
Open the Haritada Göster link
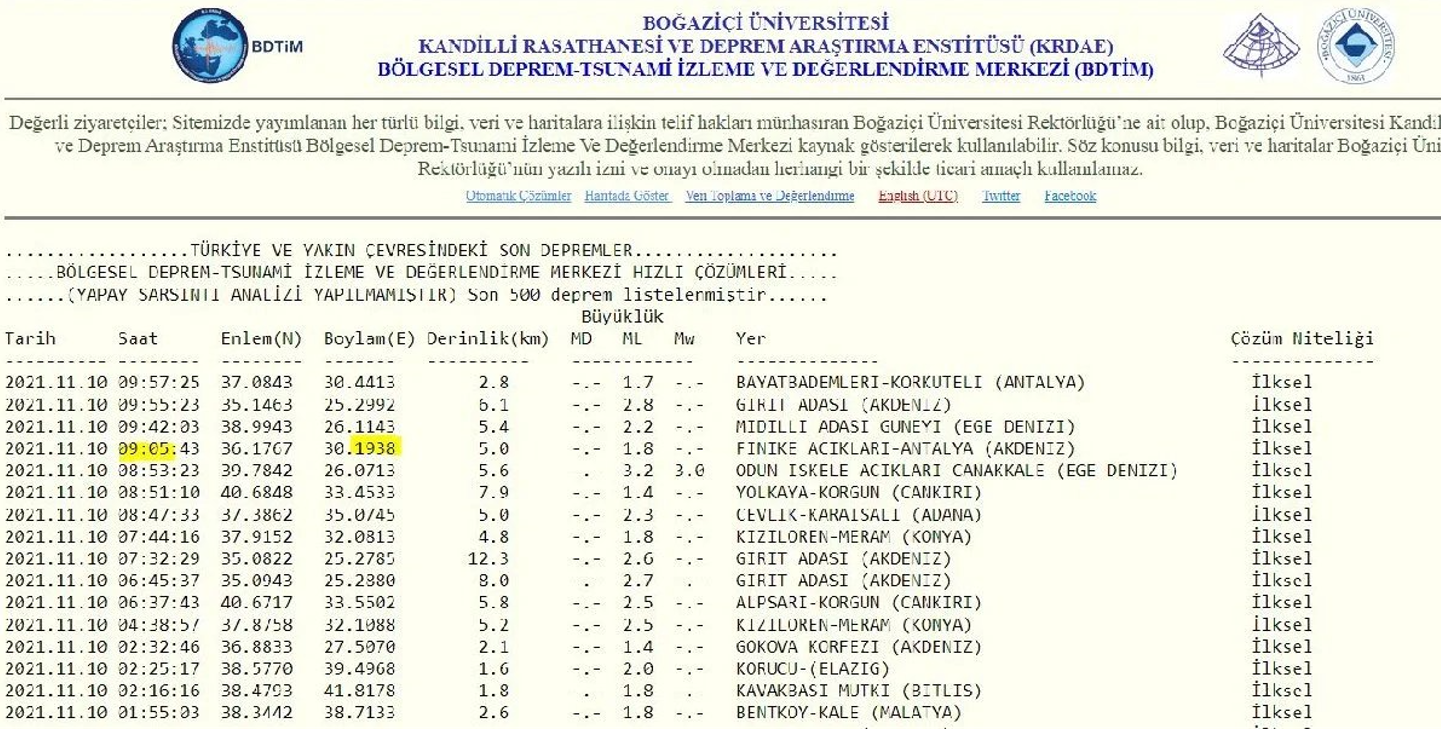coord(627,196)
